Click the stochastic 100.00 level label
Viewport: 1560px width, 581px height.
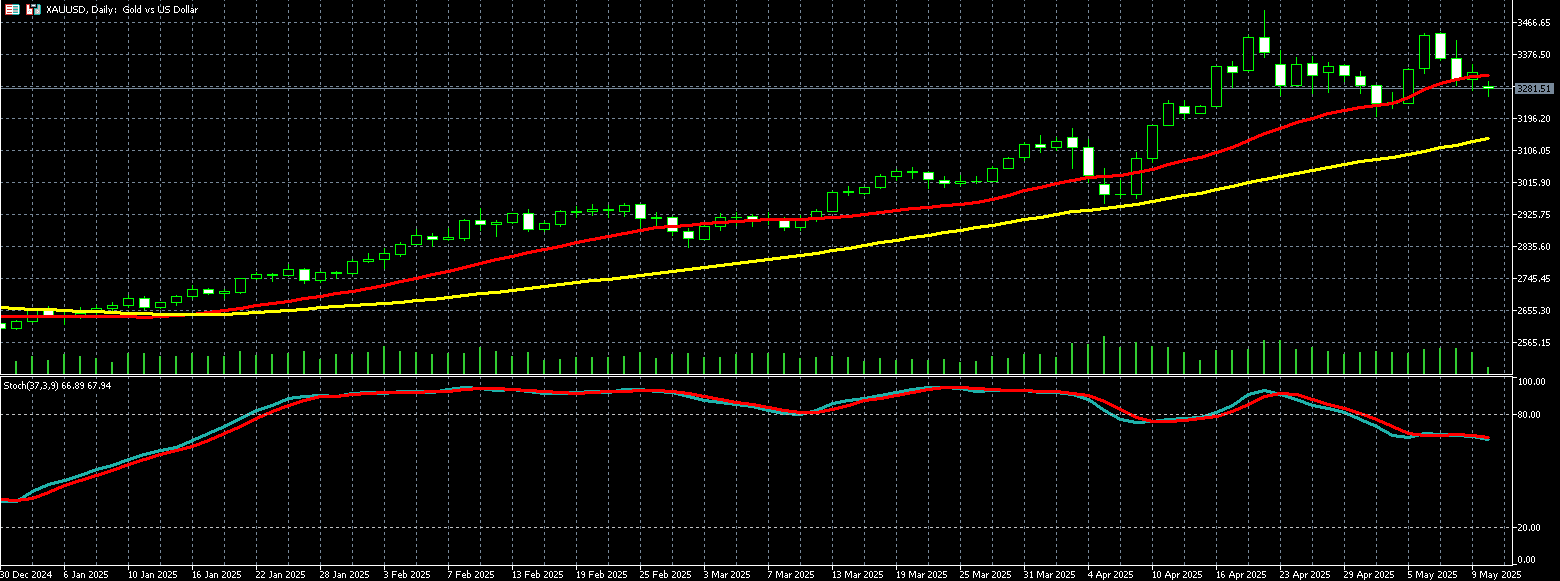[x=1533, y=382]
